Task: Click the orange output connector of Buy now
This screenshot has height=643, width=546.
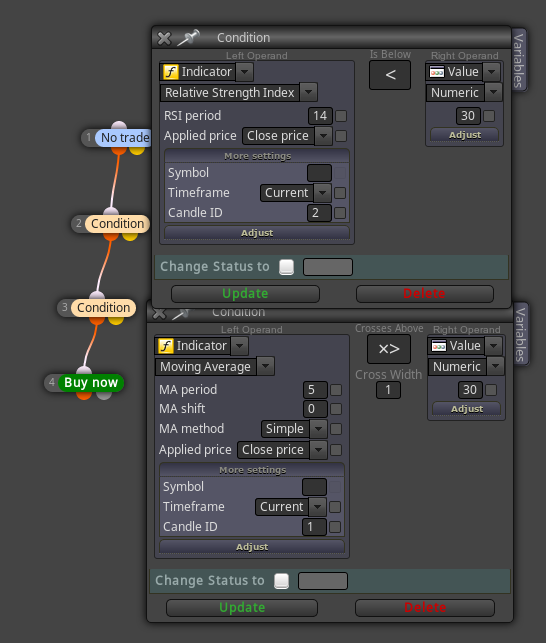Action: (x=84, y=395)
